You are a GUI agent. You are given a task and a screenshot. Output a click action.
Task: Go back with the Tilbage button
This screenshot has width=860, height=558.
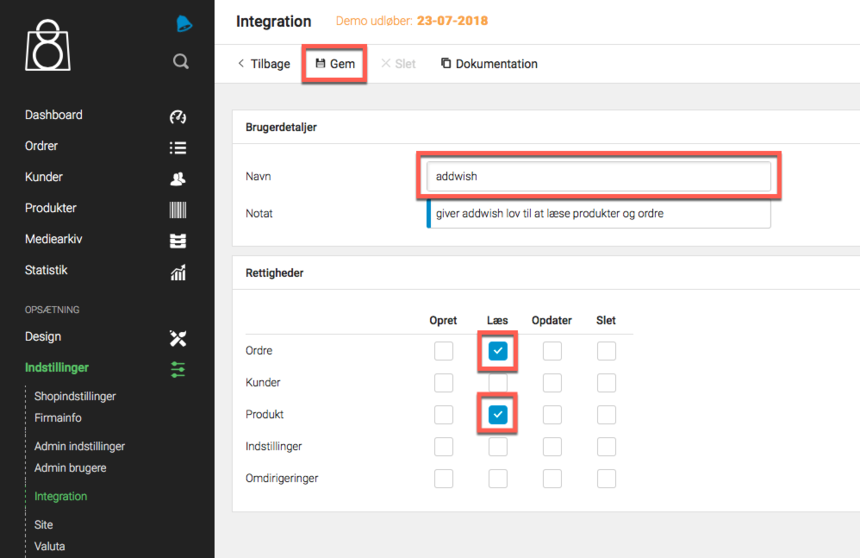coord(264,64)
